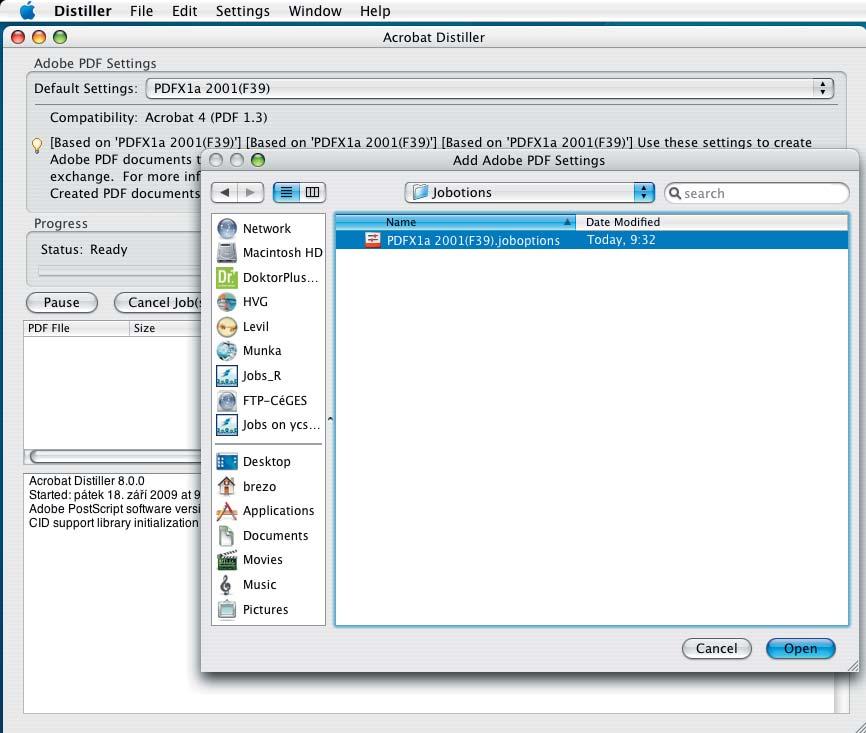This screenshot has width=866, height=733.
Task: Open brezo home folder in sidebar
Action: pos(268,486)
